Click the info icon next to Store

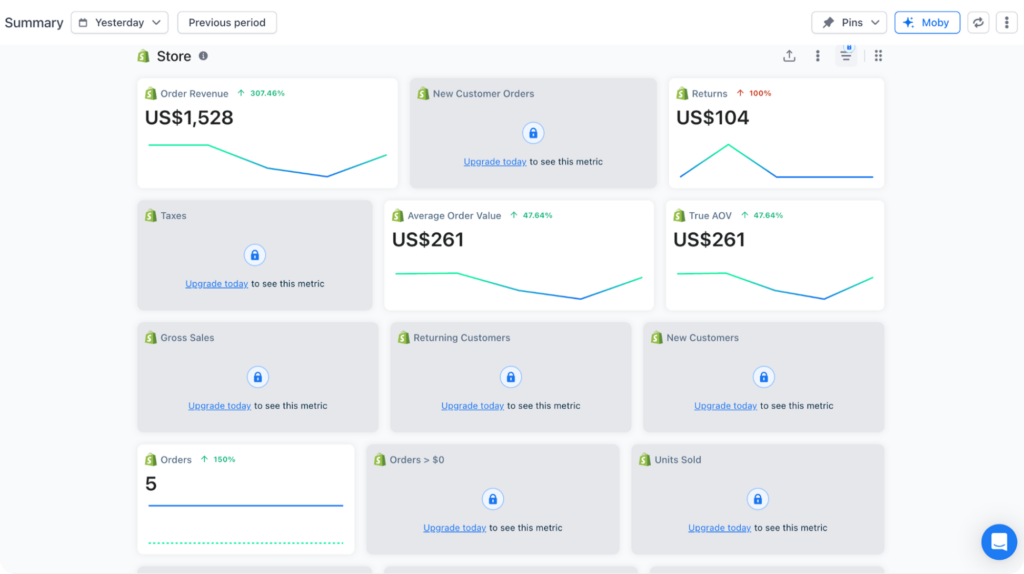[203, 56]
